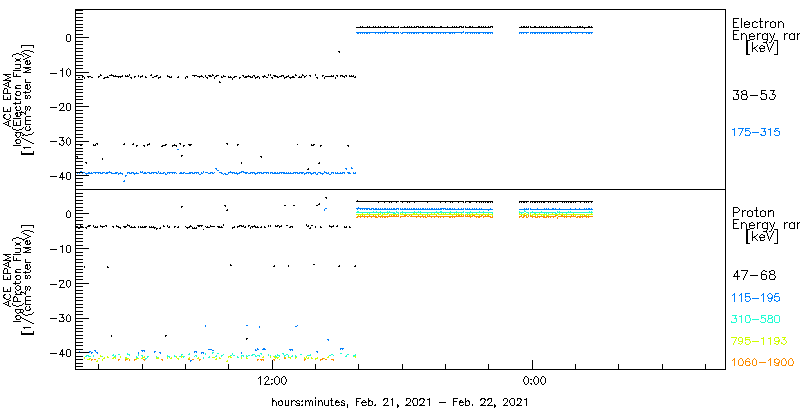Click the electron panel 0 y-axis tick label
Screen dimensions: 800x410
tap(69, 37)
